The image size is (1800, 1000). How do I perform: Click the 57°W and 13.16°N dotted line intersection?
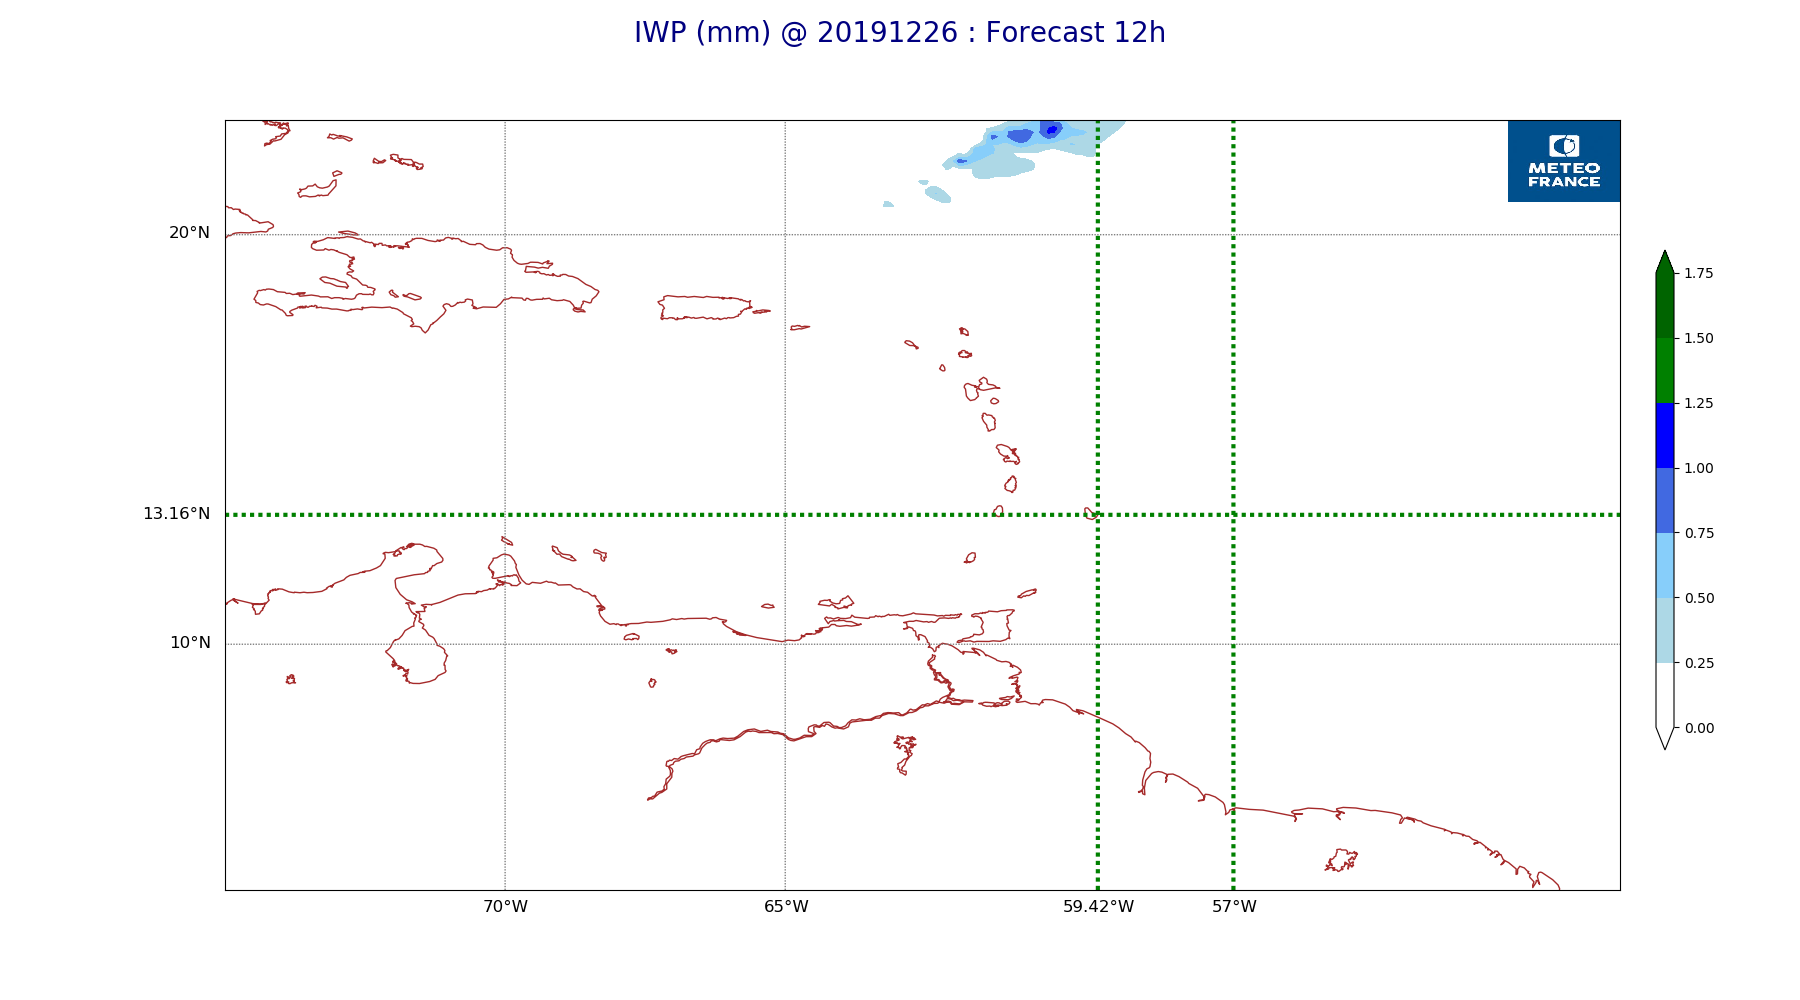[x=1233, y=515]
